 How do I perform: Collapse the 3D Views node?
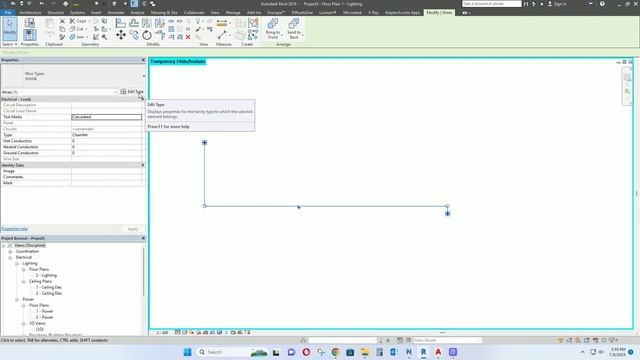click(23, 323)
